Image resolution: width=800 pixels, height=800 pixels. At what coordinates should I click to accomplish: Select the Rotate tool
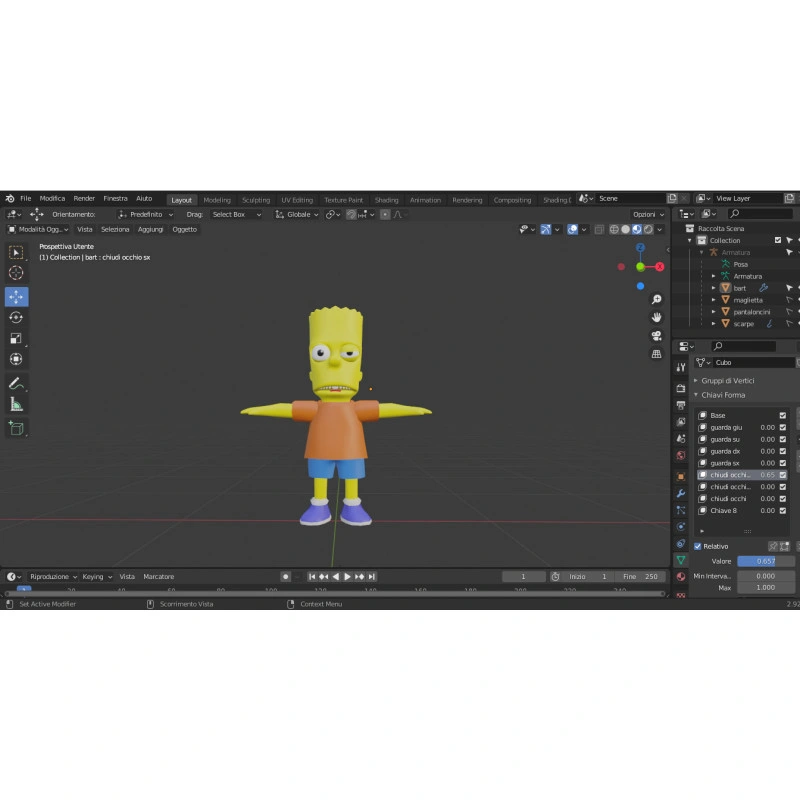pyautogui.click(x=16, y=317)
